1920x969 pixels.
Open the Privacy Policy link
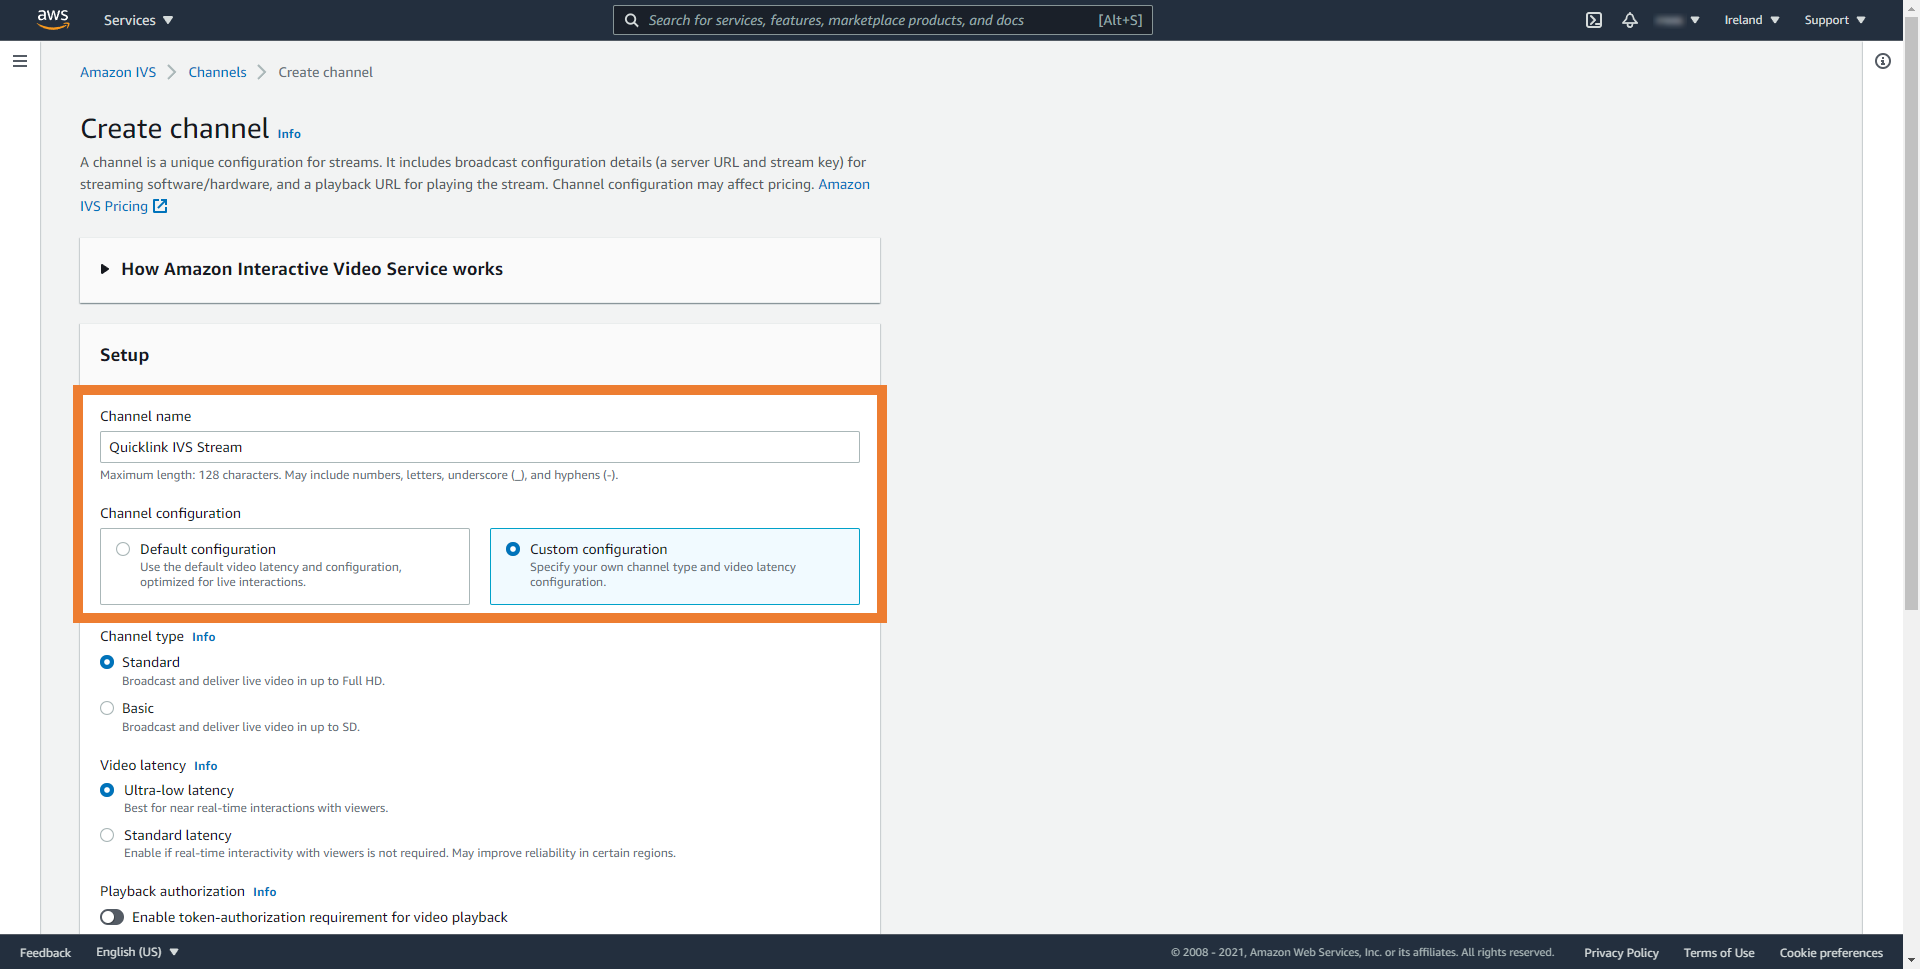point(1621,953)
